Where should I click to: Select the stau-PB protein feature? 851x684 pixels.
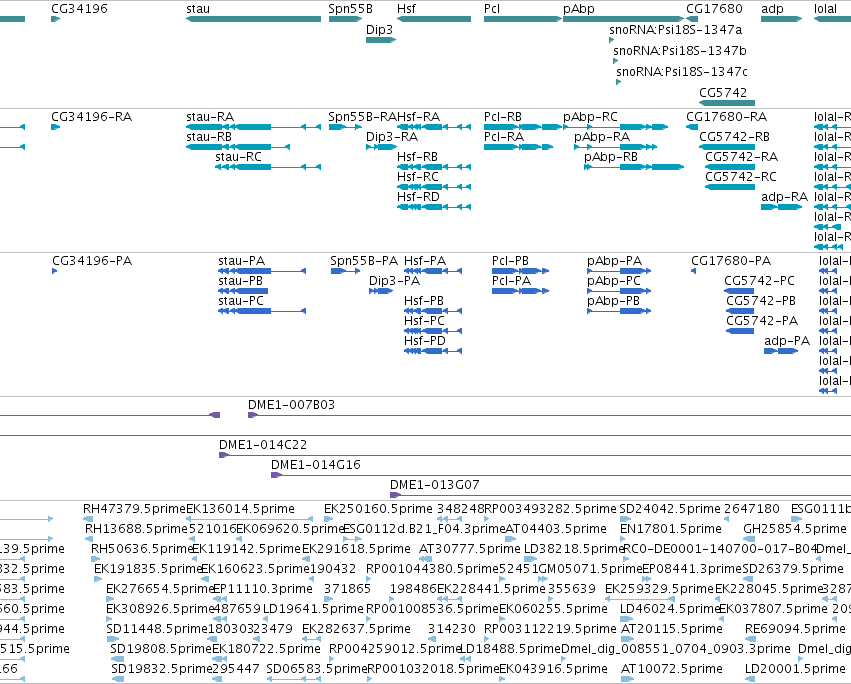pos(243,291)
